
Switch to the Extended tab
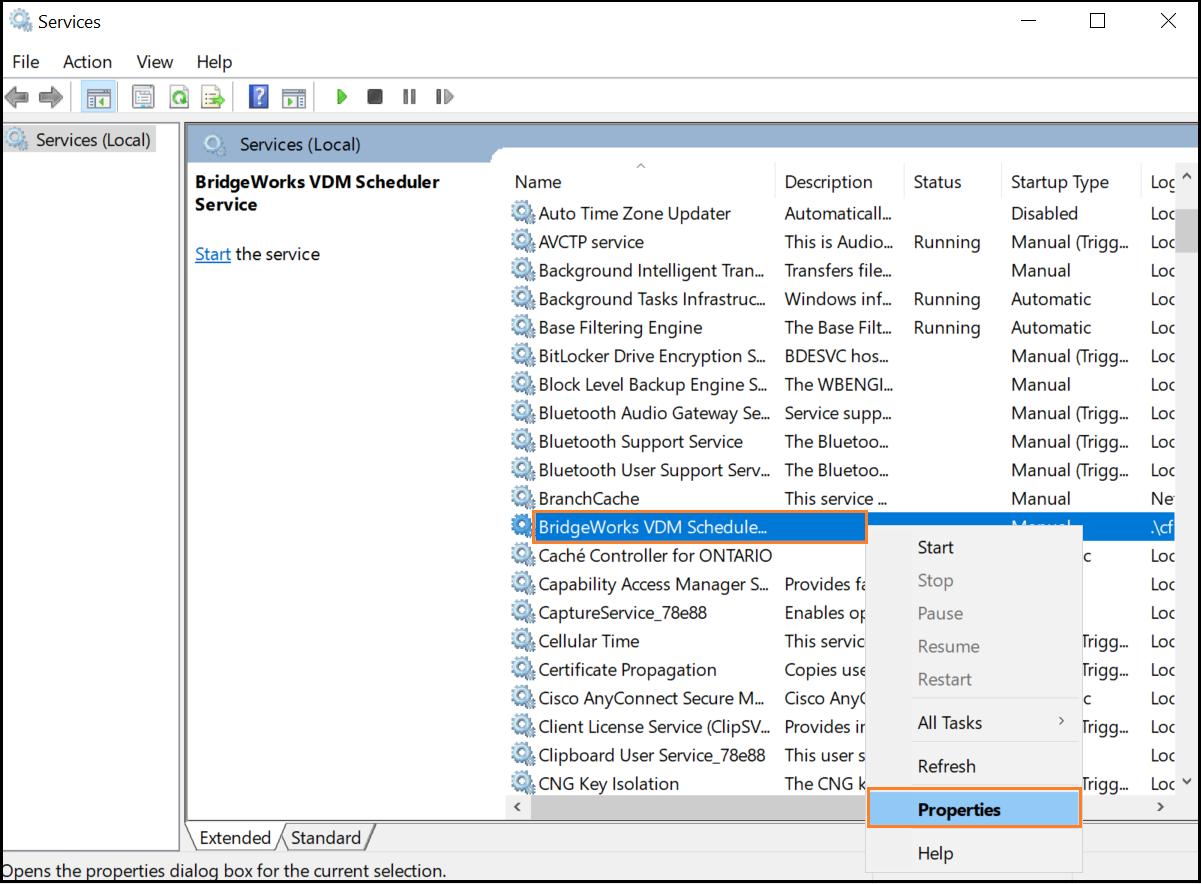pyautogui.click(x=235, y=838)
